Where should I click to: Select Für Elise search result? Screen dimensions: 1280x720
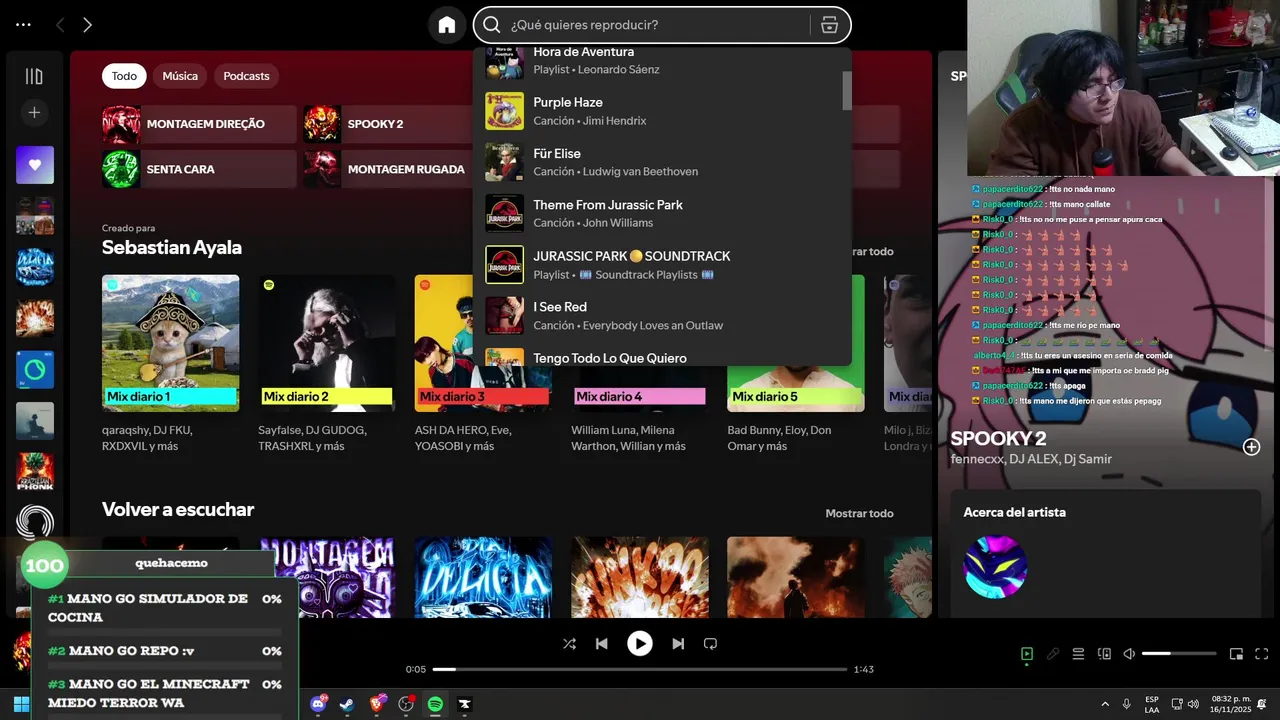(x=662, y=162)
